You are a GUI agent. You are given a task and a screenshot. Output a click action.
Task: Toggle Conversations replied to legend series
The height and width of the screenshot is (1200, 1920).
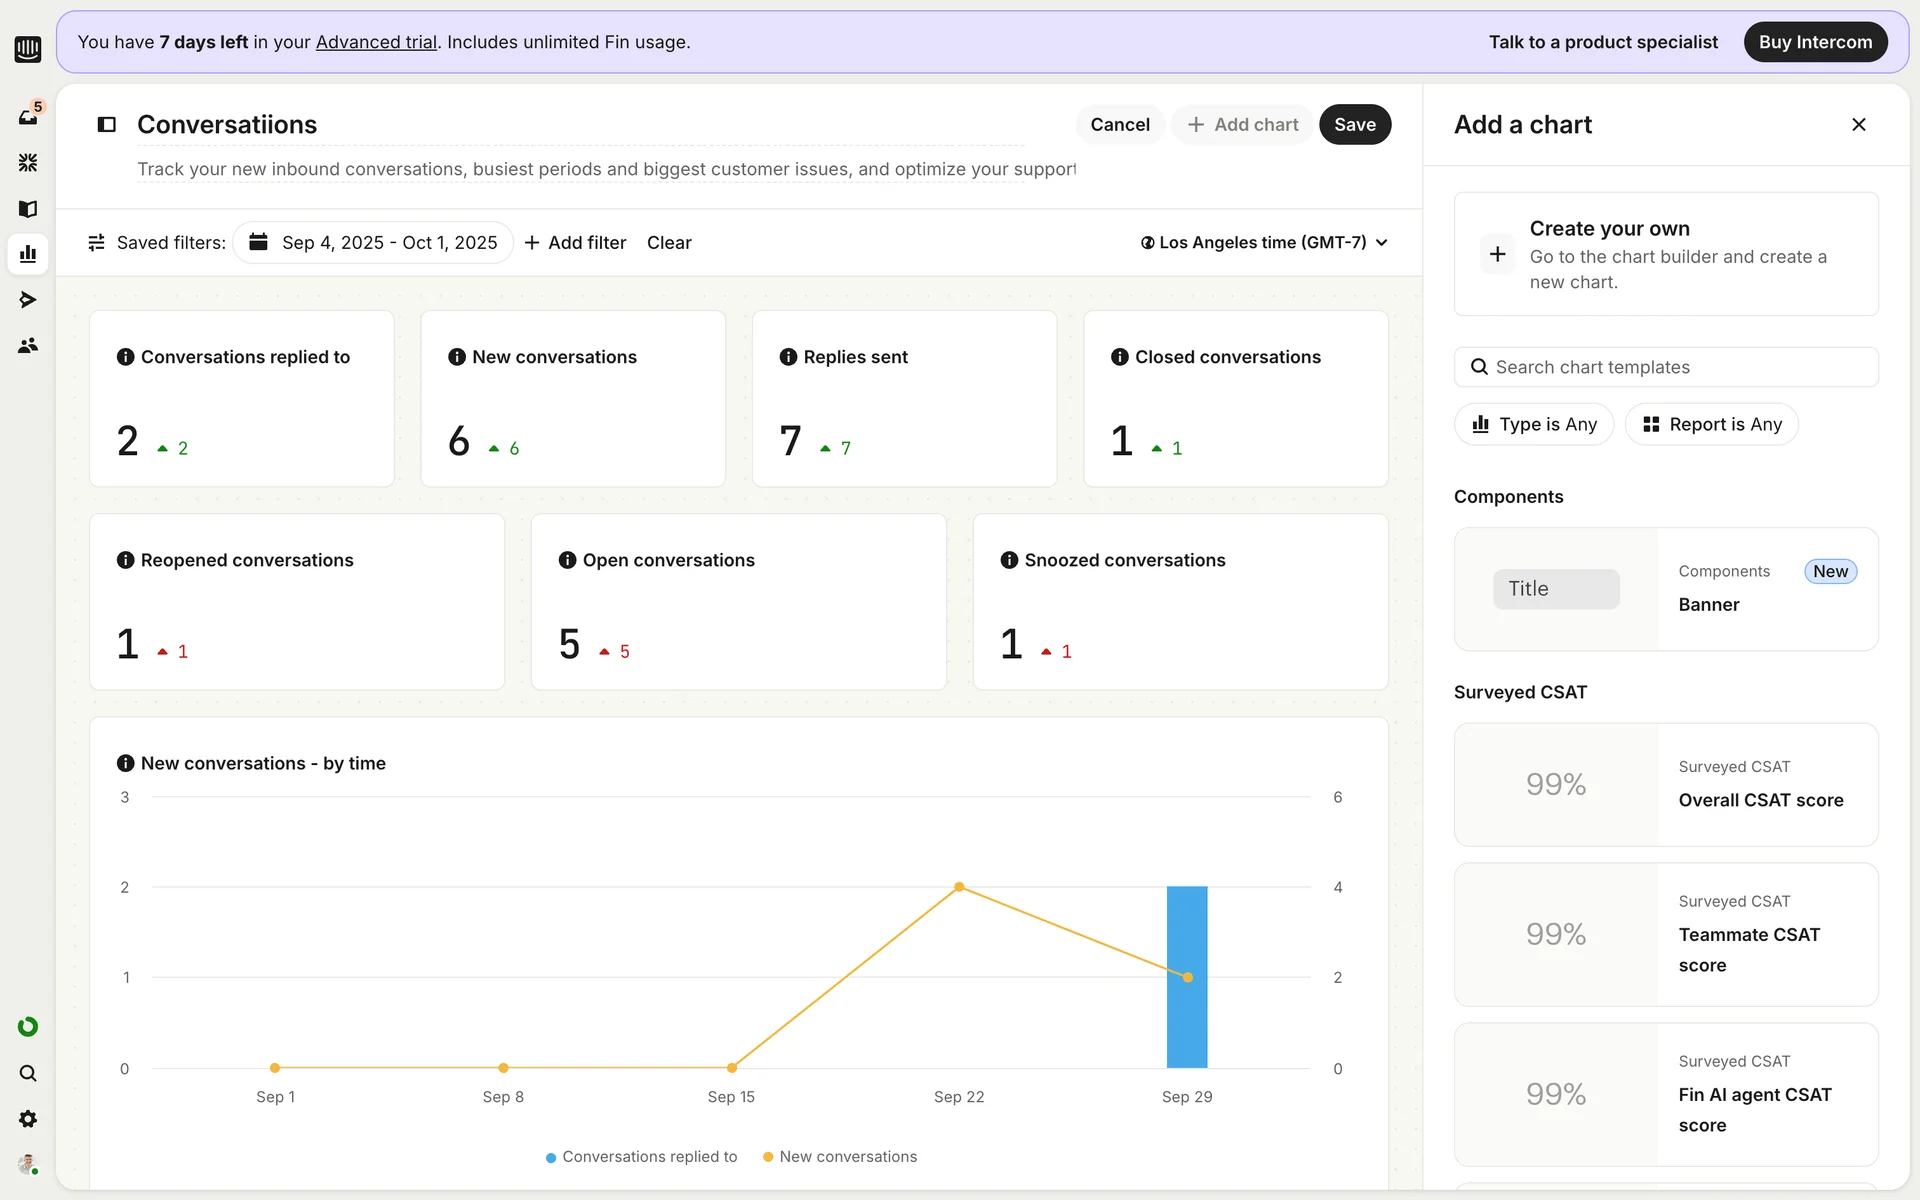point(641,1156)
